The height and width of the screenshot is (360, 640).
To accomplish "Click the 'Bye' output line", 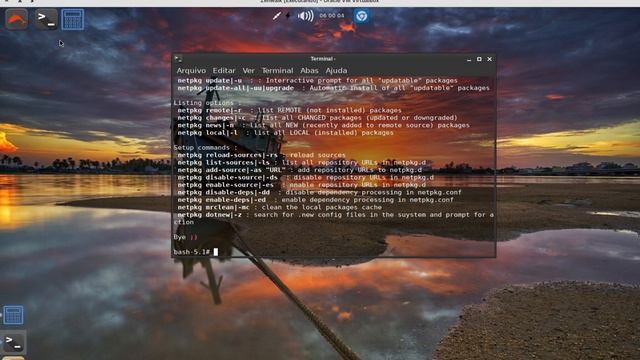I will pos(186,237).
